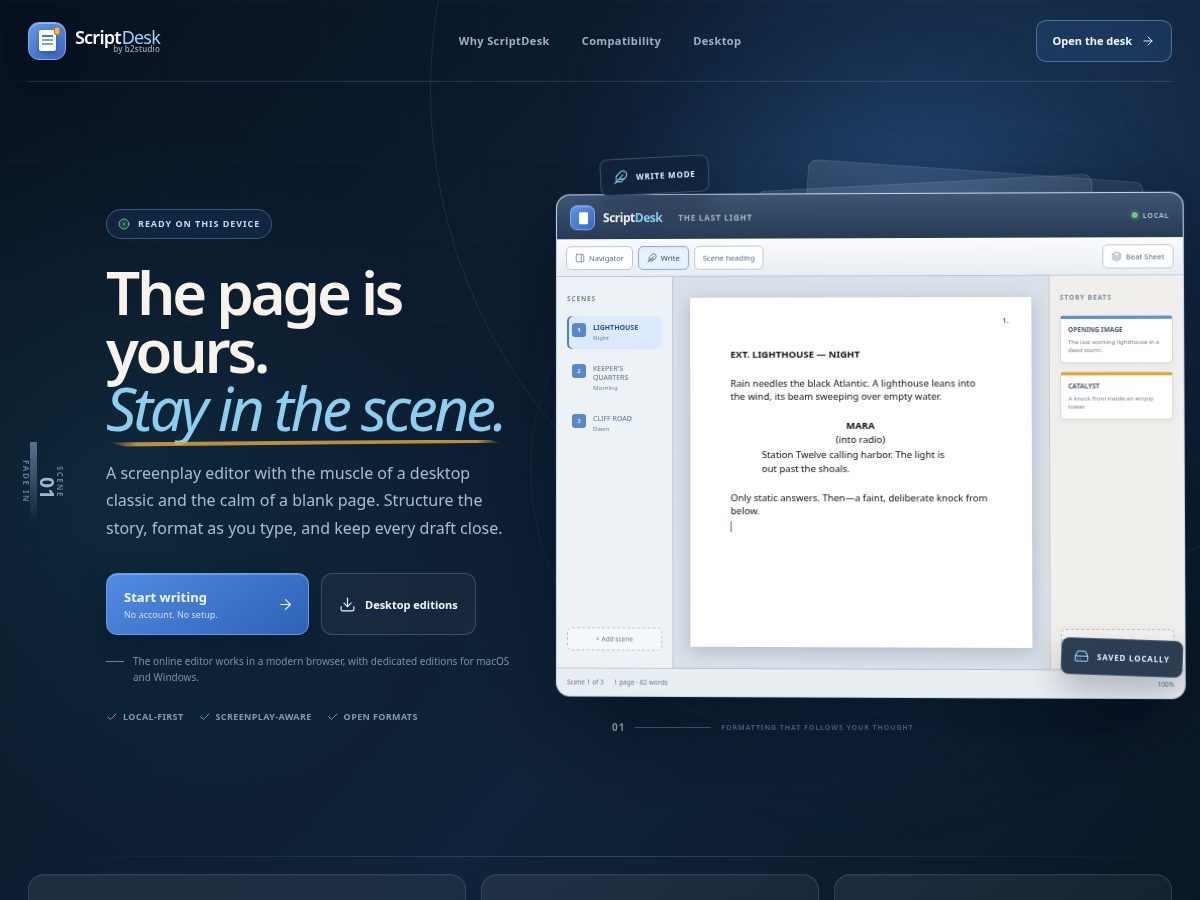Select the Lighthouse scene in list

click(x=614, y=332)
